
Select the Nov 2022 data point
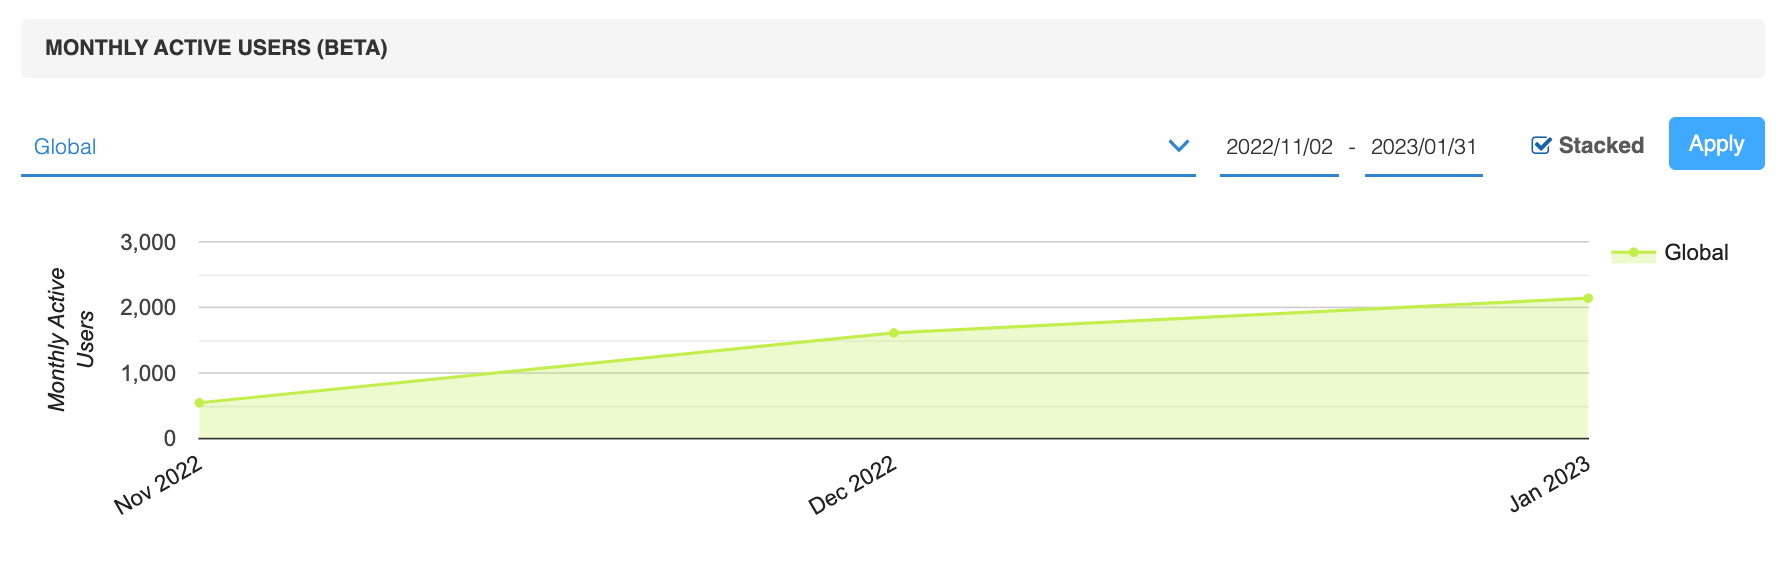[200, 403]
